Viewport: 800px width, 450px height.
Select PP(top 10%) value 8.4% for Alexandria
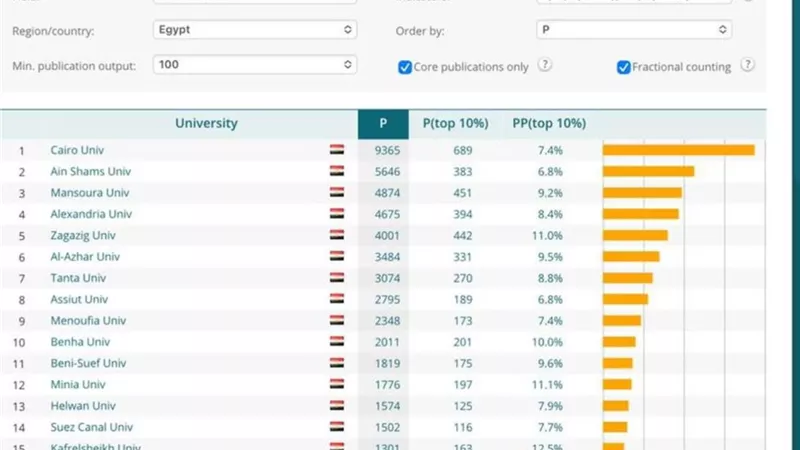pyautogui.click(x=550, y=214)
